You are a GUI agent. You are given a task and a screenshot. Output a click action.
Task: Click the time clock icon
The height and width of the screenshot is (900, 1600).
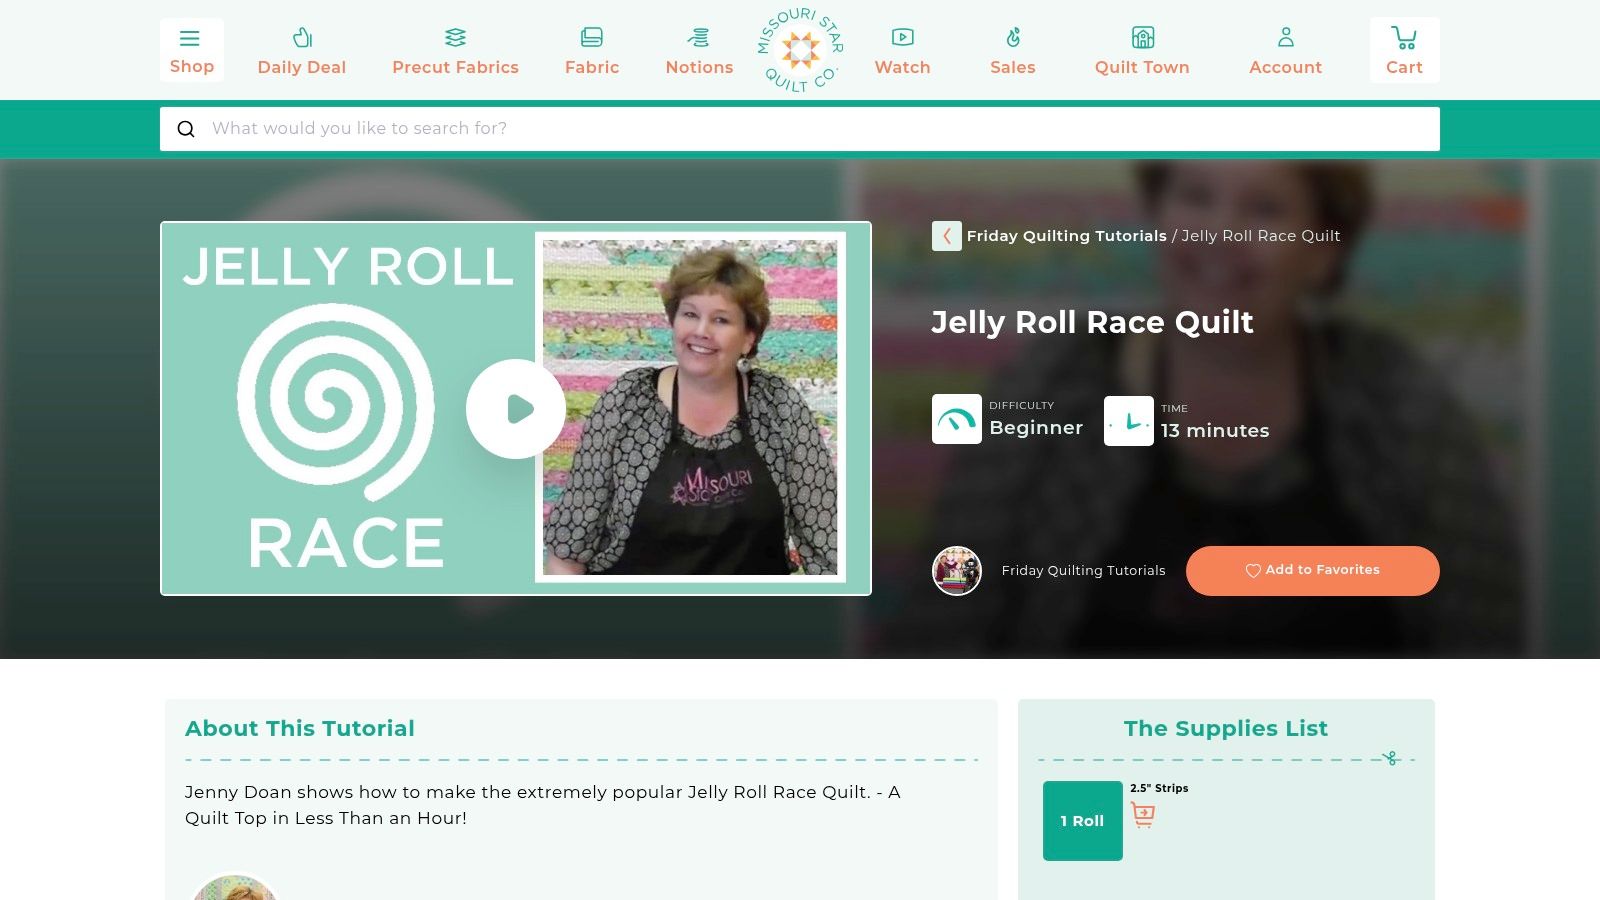tap(1129, 421)
